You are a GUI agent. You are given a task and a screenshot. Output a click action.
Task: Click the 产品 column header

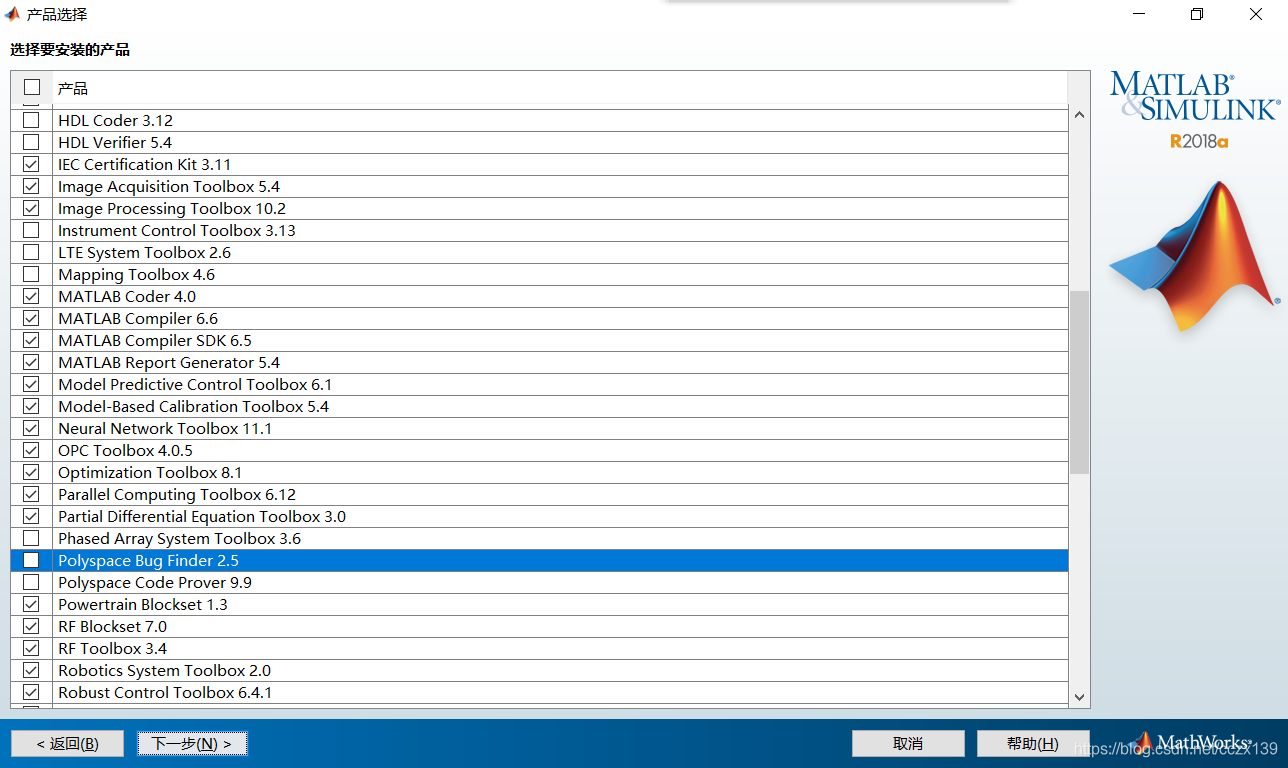pyautogui.click(x=560, y=88)
